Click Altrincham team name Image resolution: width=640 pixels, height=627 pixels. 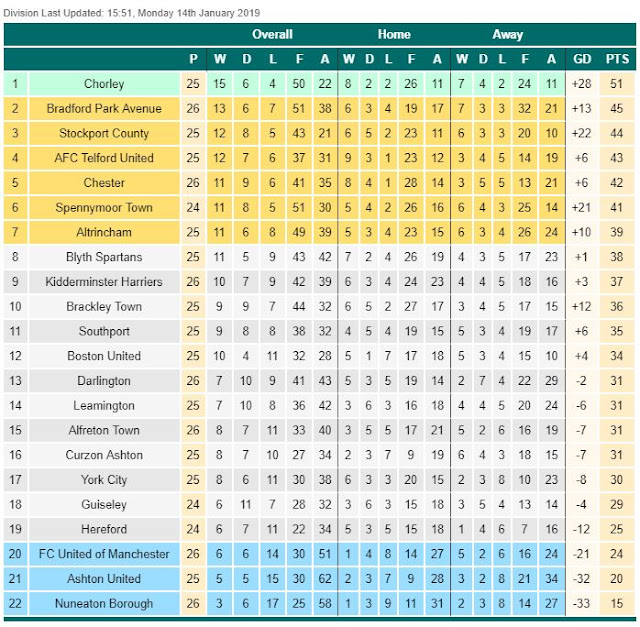104,232
